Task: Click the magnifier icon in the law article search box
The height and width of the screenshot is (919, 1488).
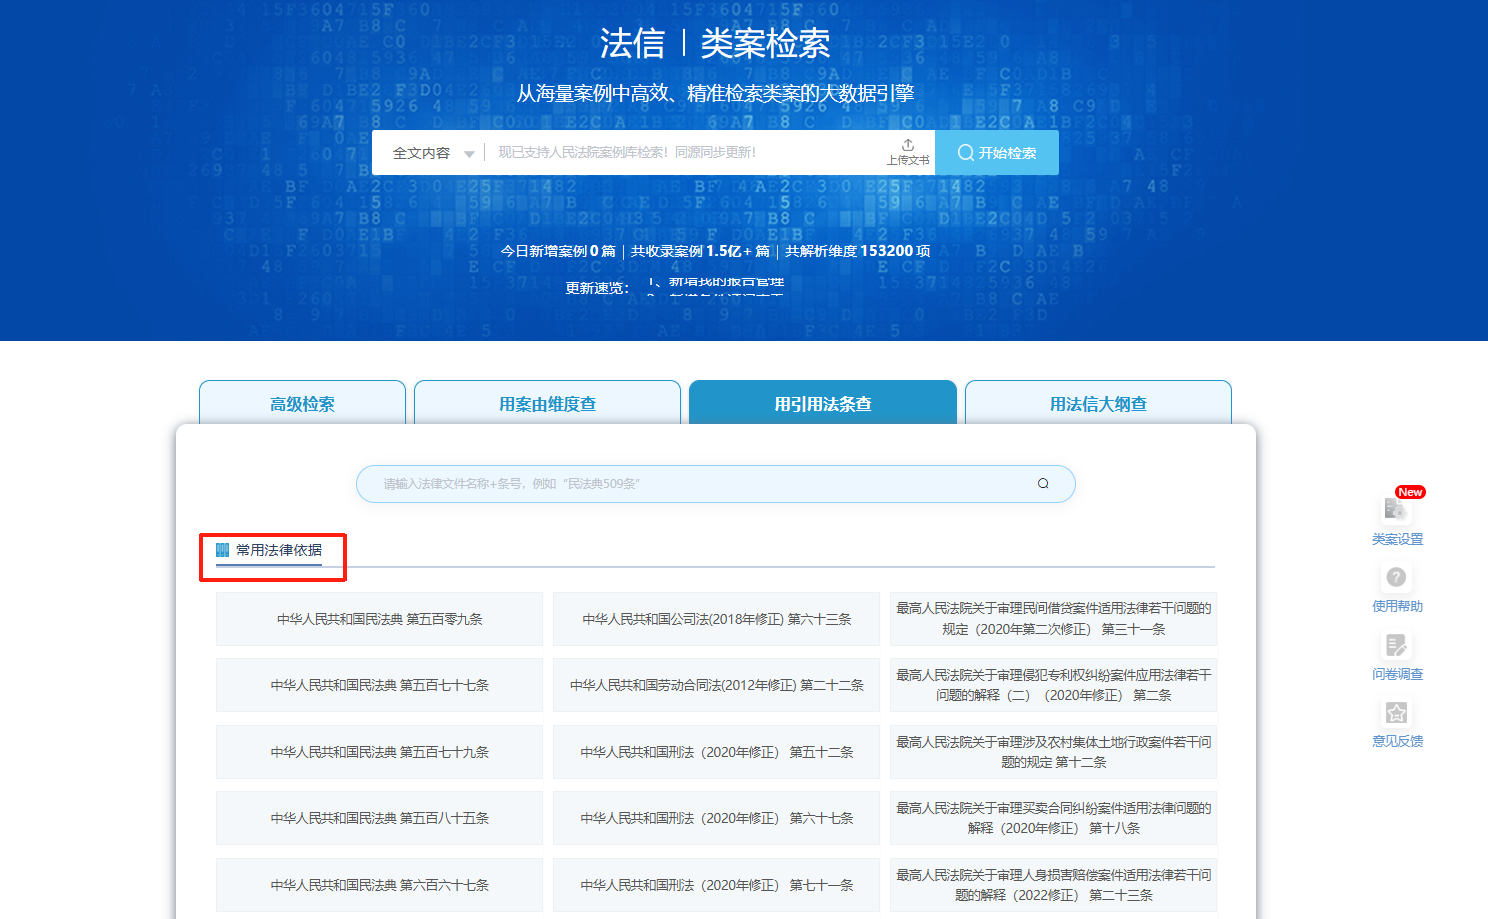Action: (1043, 484)
